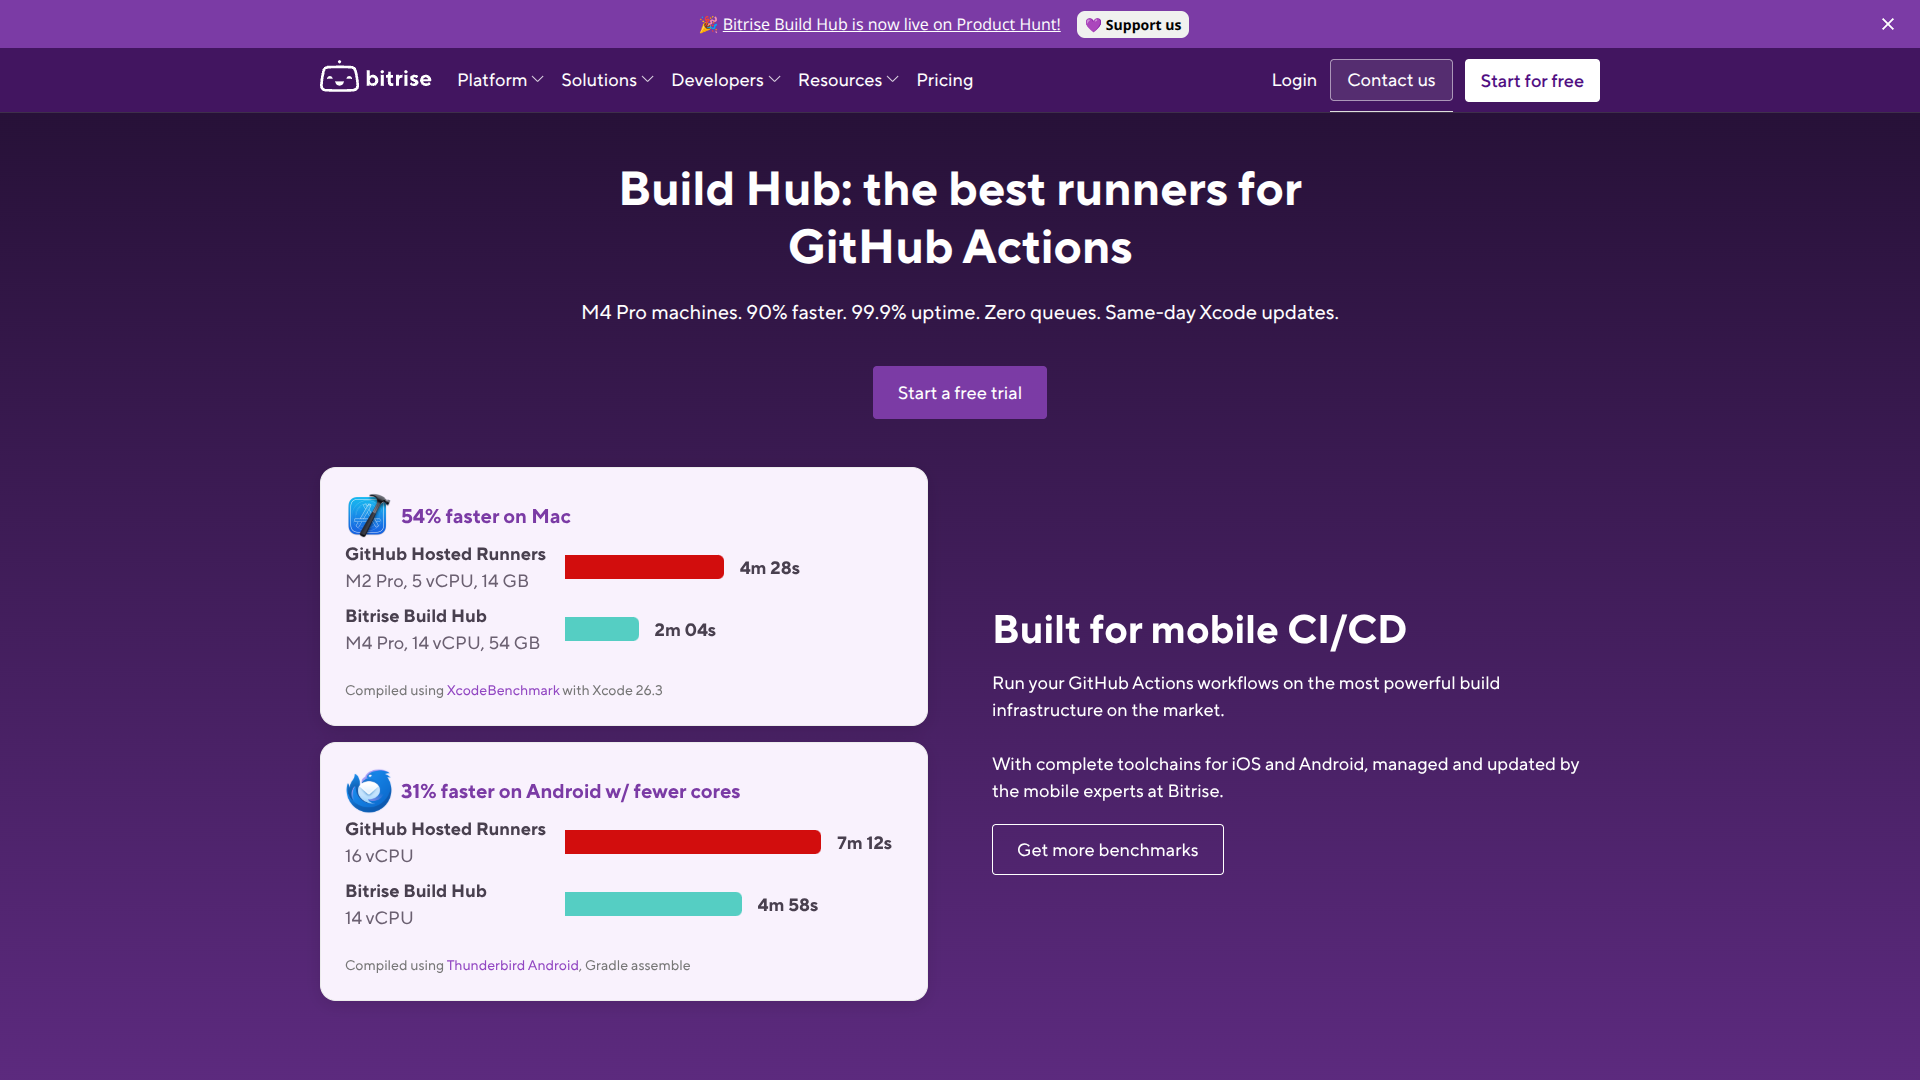Expand the Platform menu chevron
Image resolution: width=1920 pixels, height=1080 pixels.
coord(538,79)
